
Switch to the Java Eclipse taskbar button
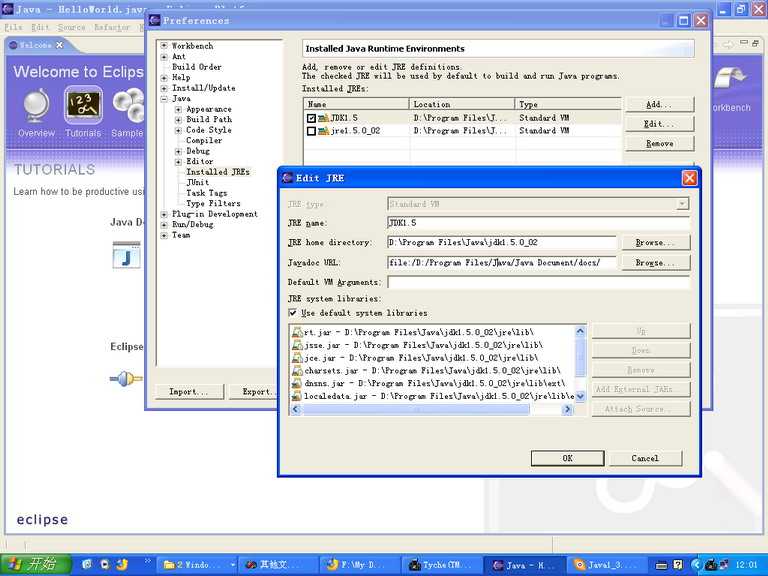coord(522,565)
